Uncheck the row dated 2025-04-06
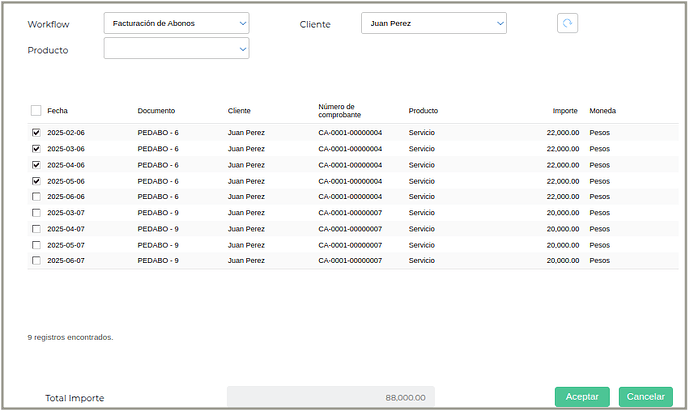This screenshot has height=411, width=690. tap(36, 165)
